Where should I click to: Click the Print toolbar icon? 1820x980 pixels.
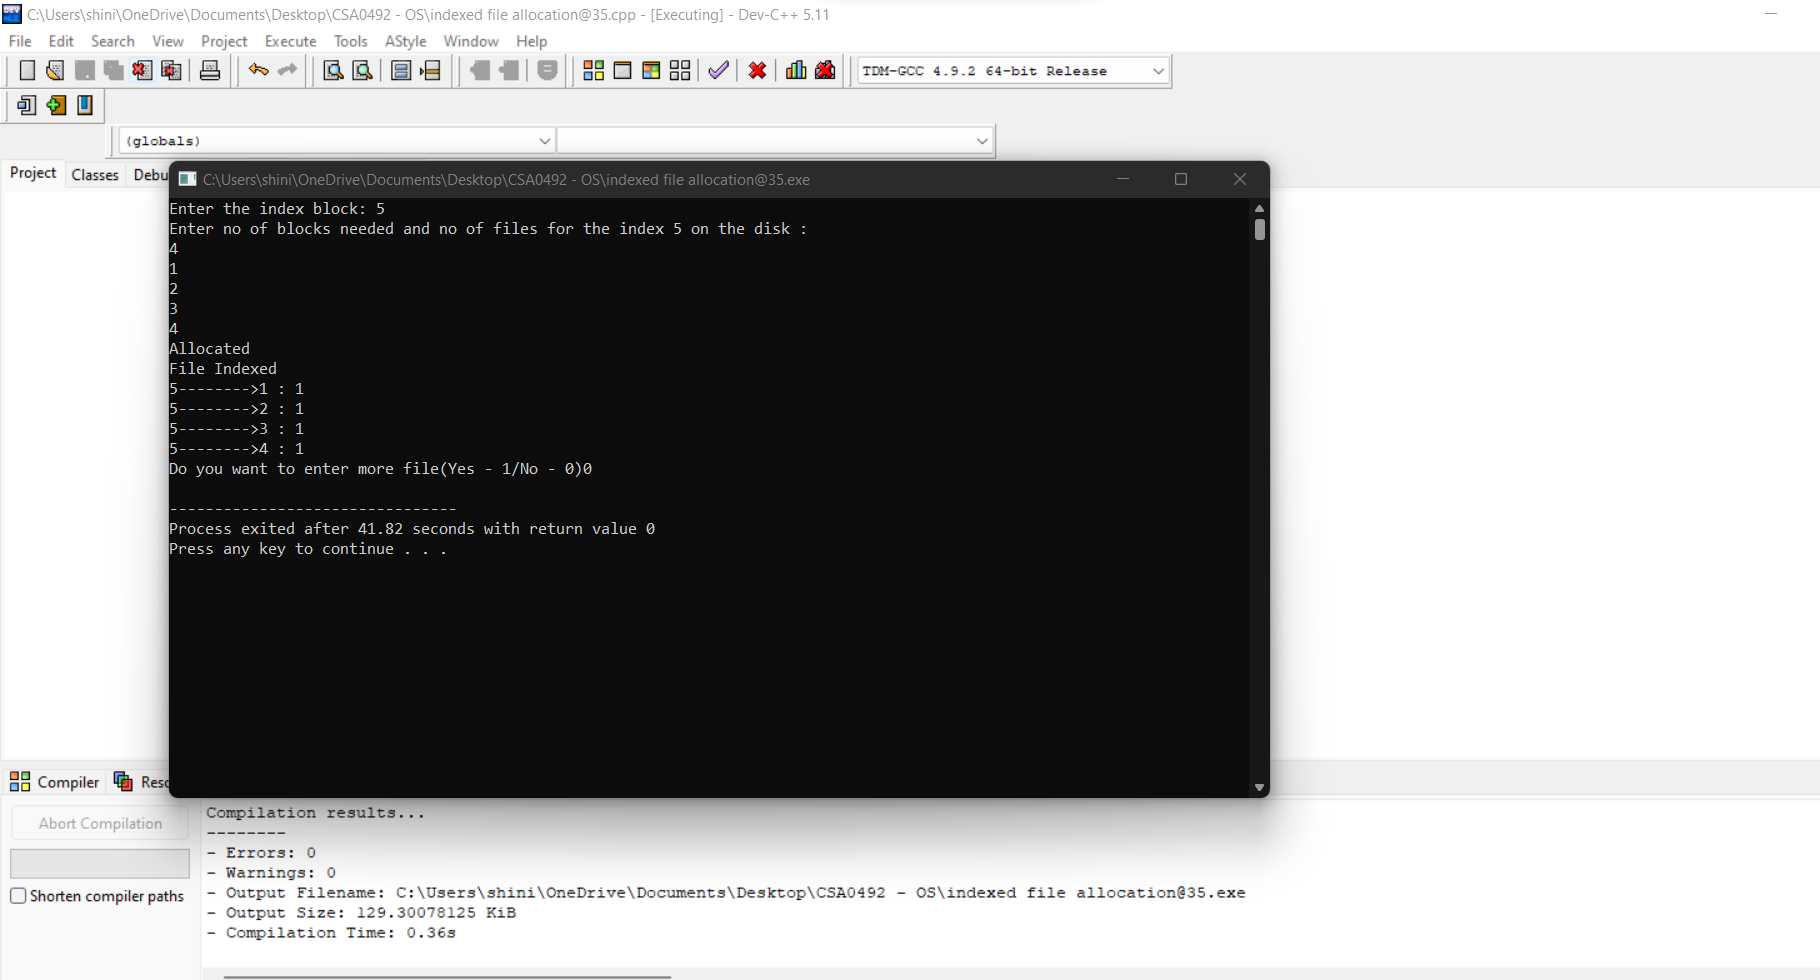[x=210, y=70]
